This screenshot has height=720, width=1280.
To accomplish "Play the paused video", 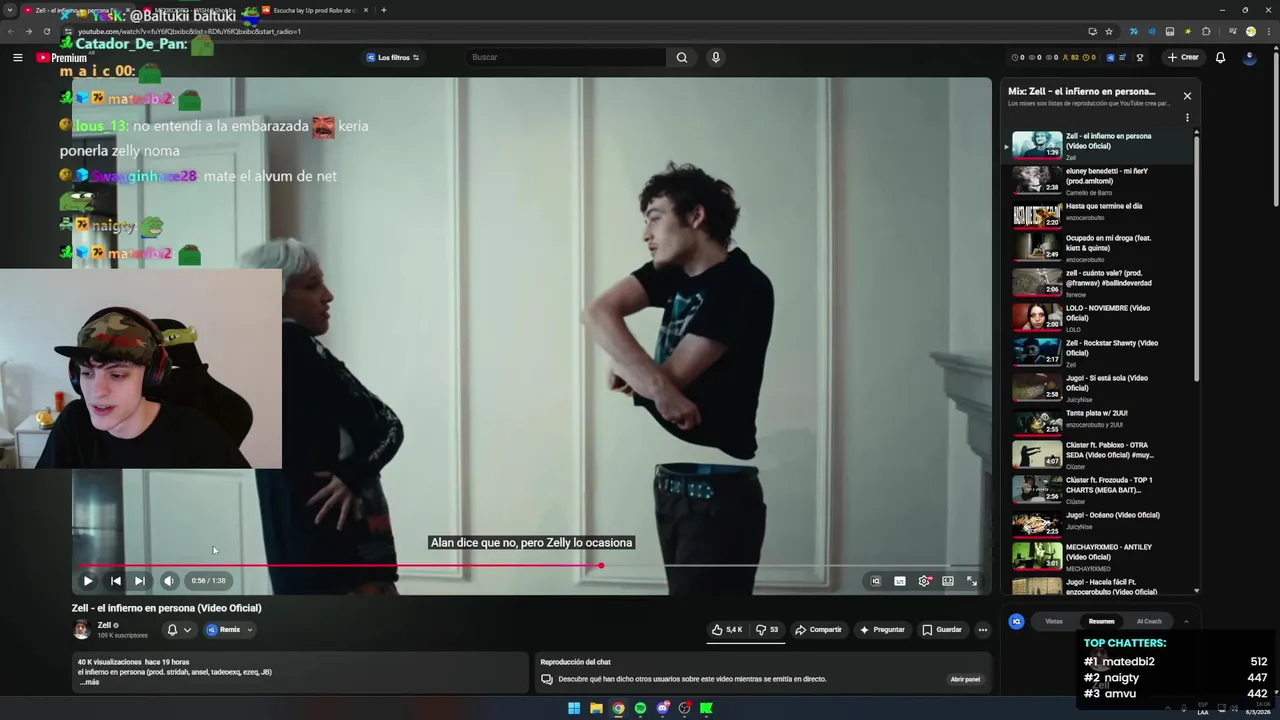I will 88,581.
